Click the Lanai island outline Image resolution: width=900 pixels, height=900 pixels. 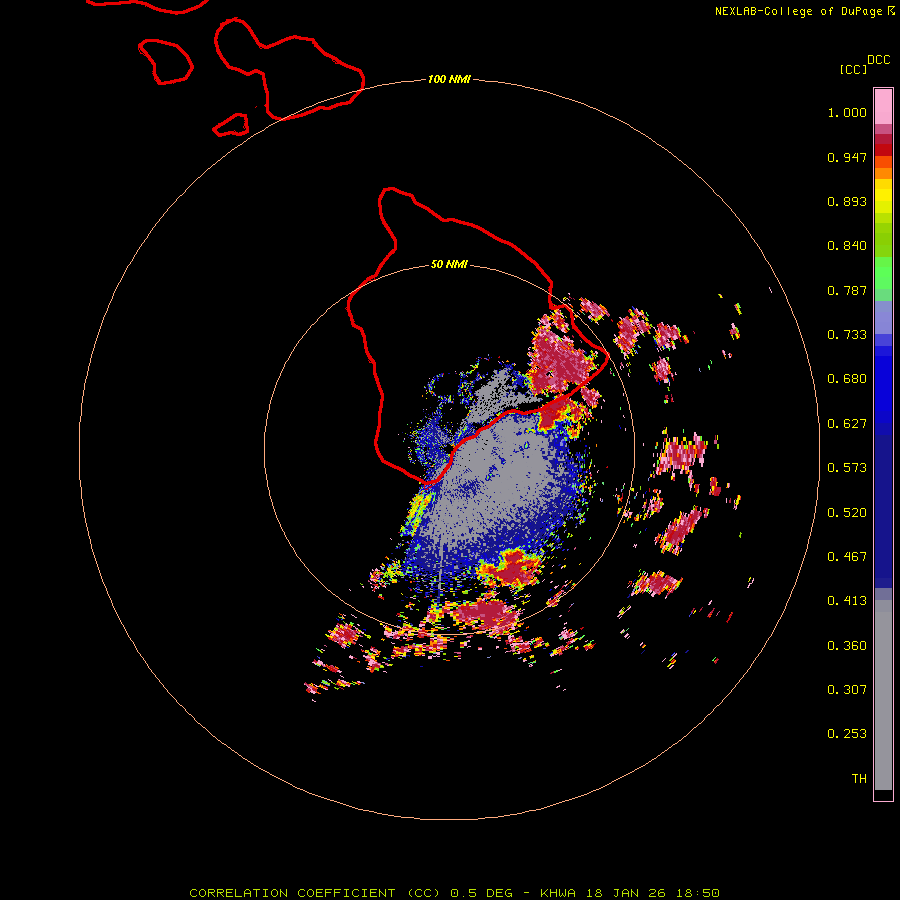click(x=165, y=61)
